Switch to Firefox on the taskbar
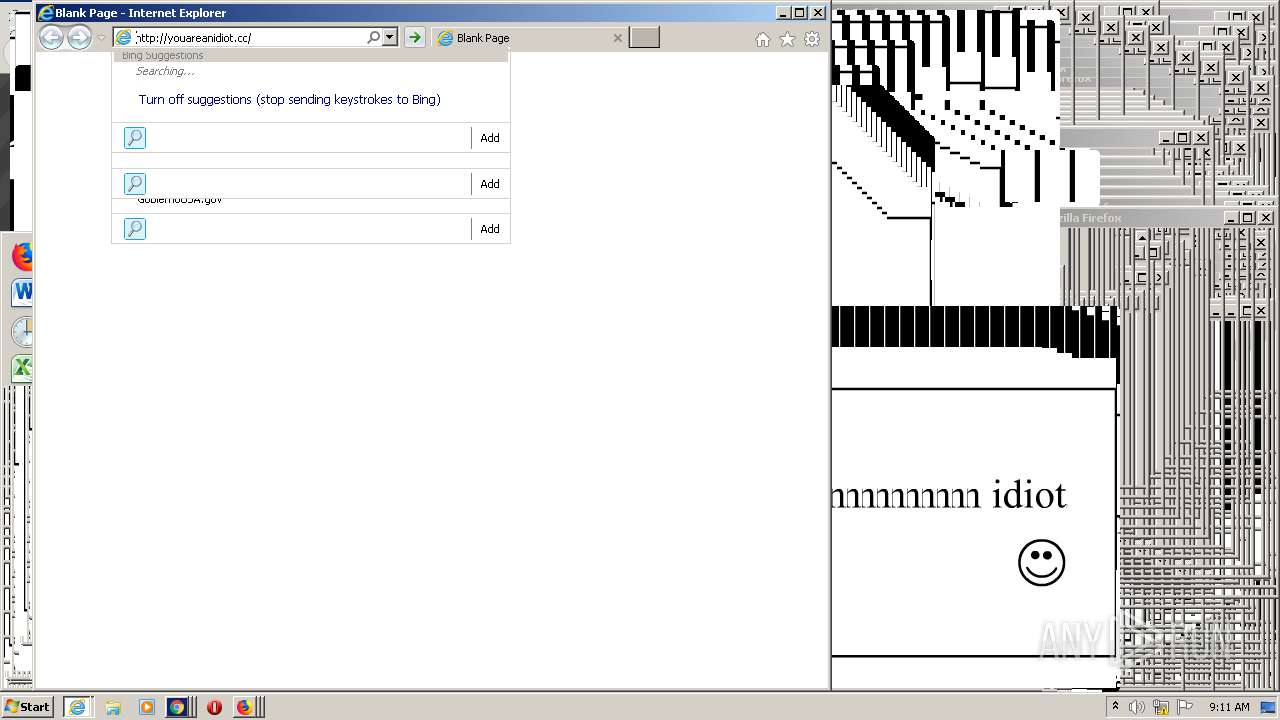Image resolution: width=1280 pixels, height=720 pixels. coord(244,707)
